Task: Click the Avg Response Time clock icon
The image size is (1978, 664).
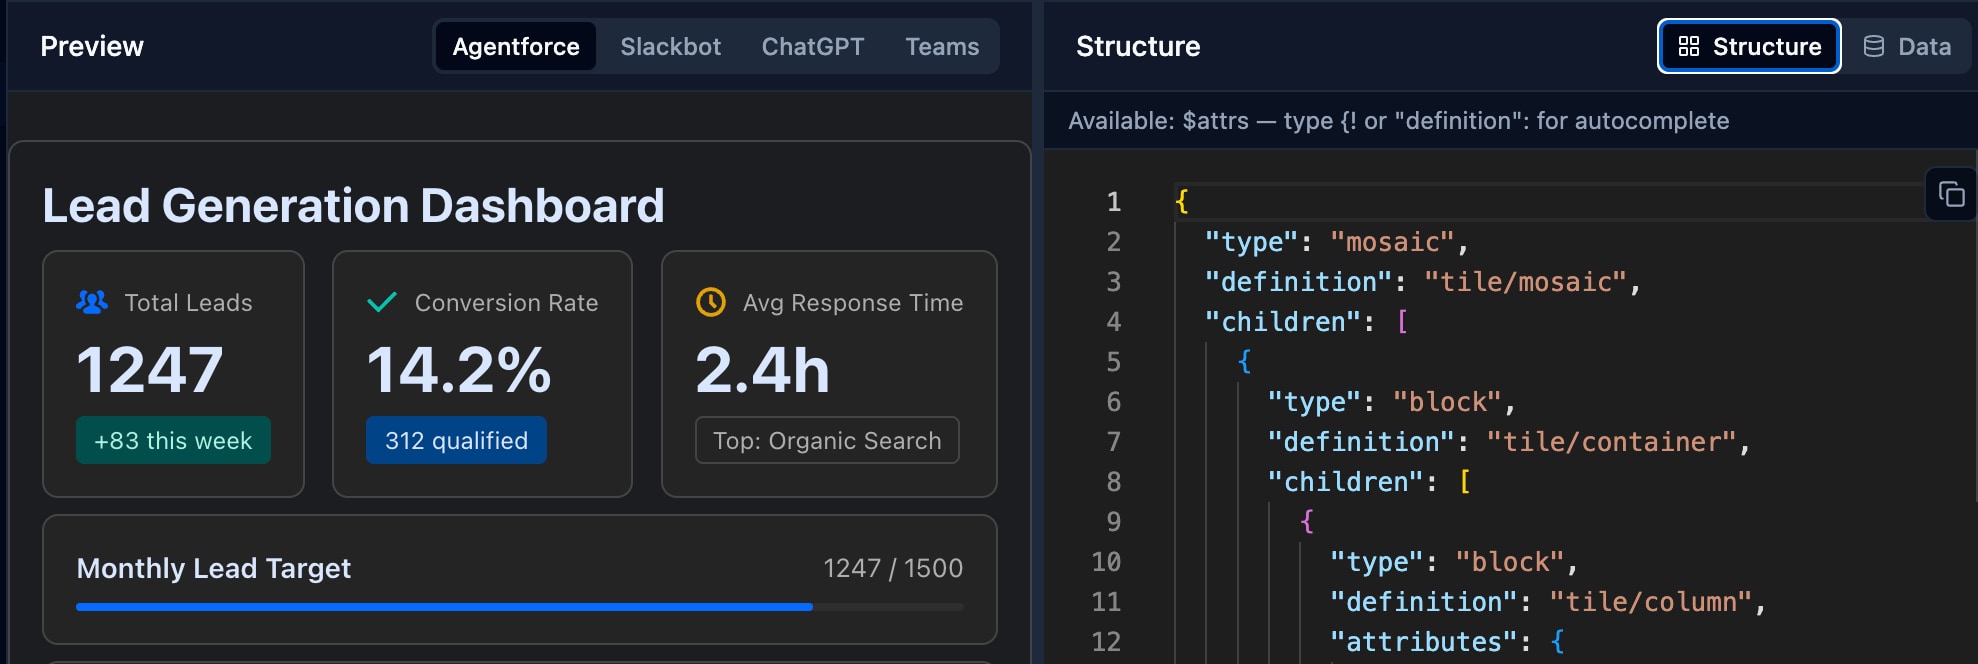Action: 711,302
